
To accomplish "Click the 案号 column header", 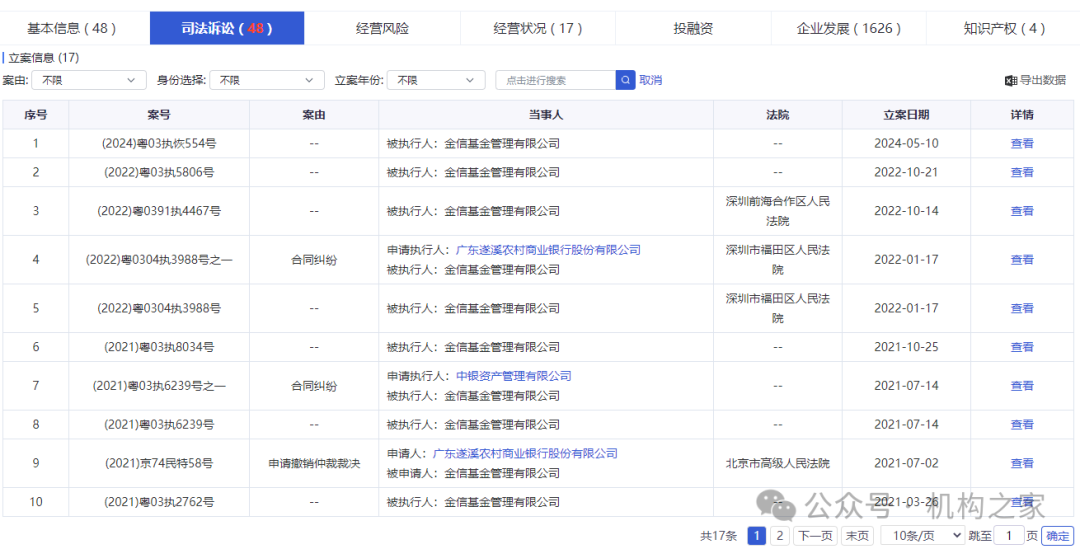I will tap(158, 115).
